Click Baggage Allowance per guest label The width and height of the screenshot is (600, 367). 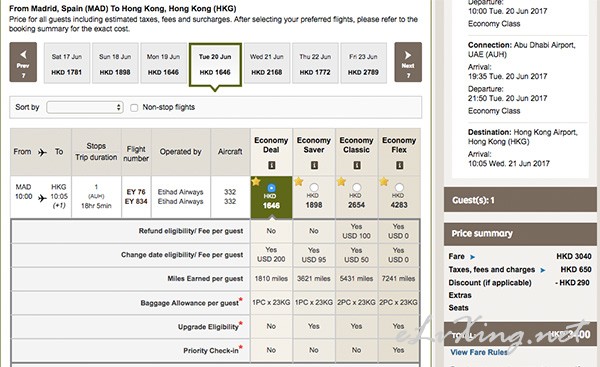click(189, 303)
